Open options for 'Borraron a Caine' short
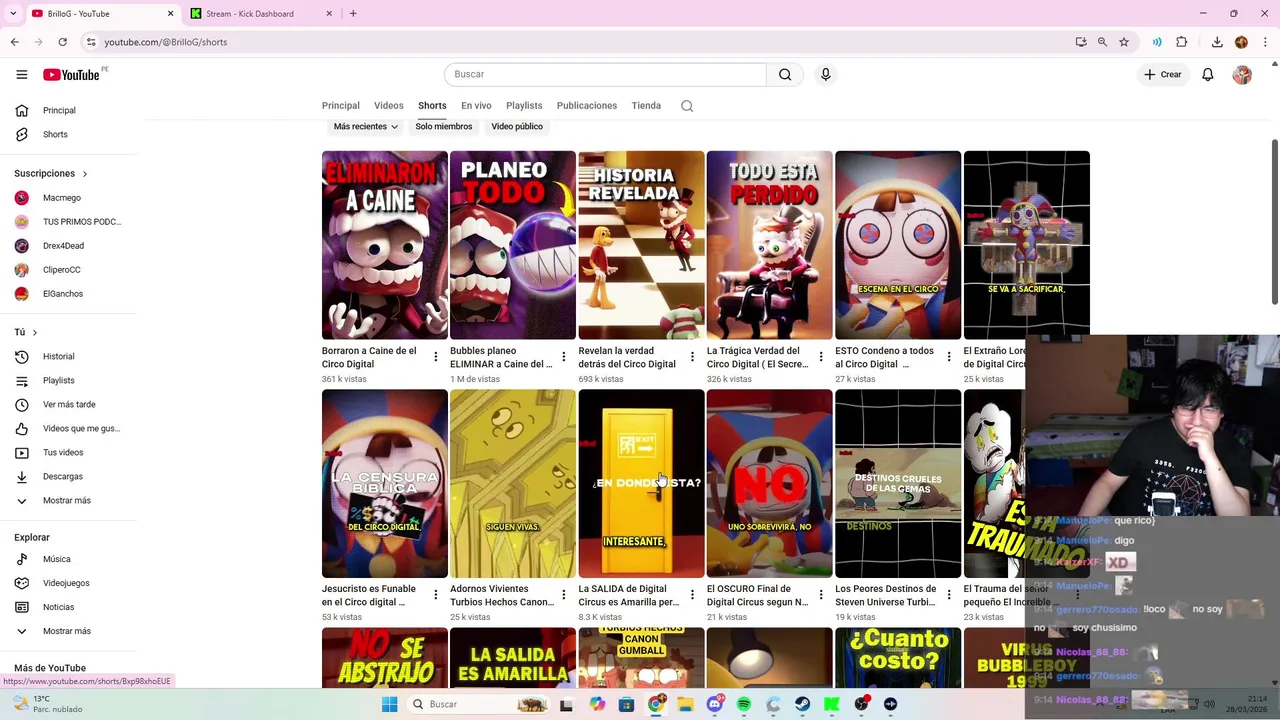The image size is (1280, 720). 435,357
